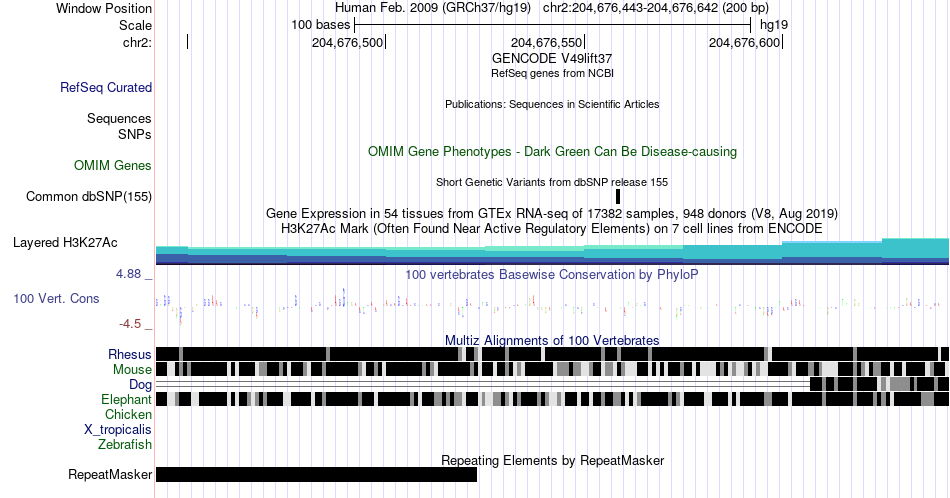Click the black RepeatMasker repeat element bar
950x498 pixels.
[x=316, y=474]
